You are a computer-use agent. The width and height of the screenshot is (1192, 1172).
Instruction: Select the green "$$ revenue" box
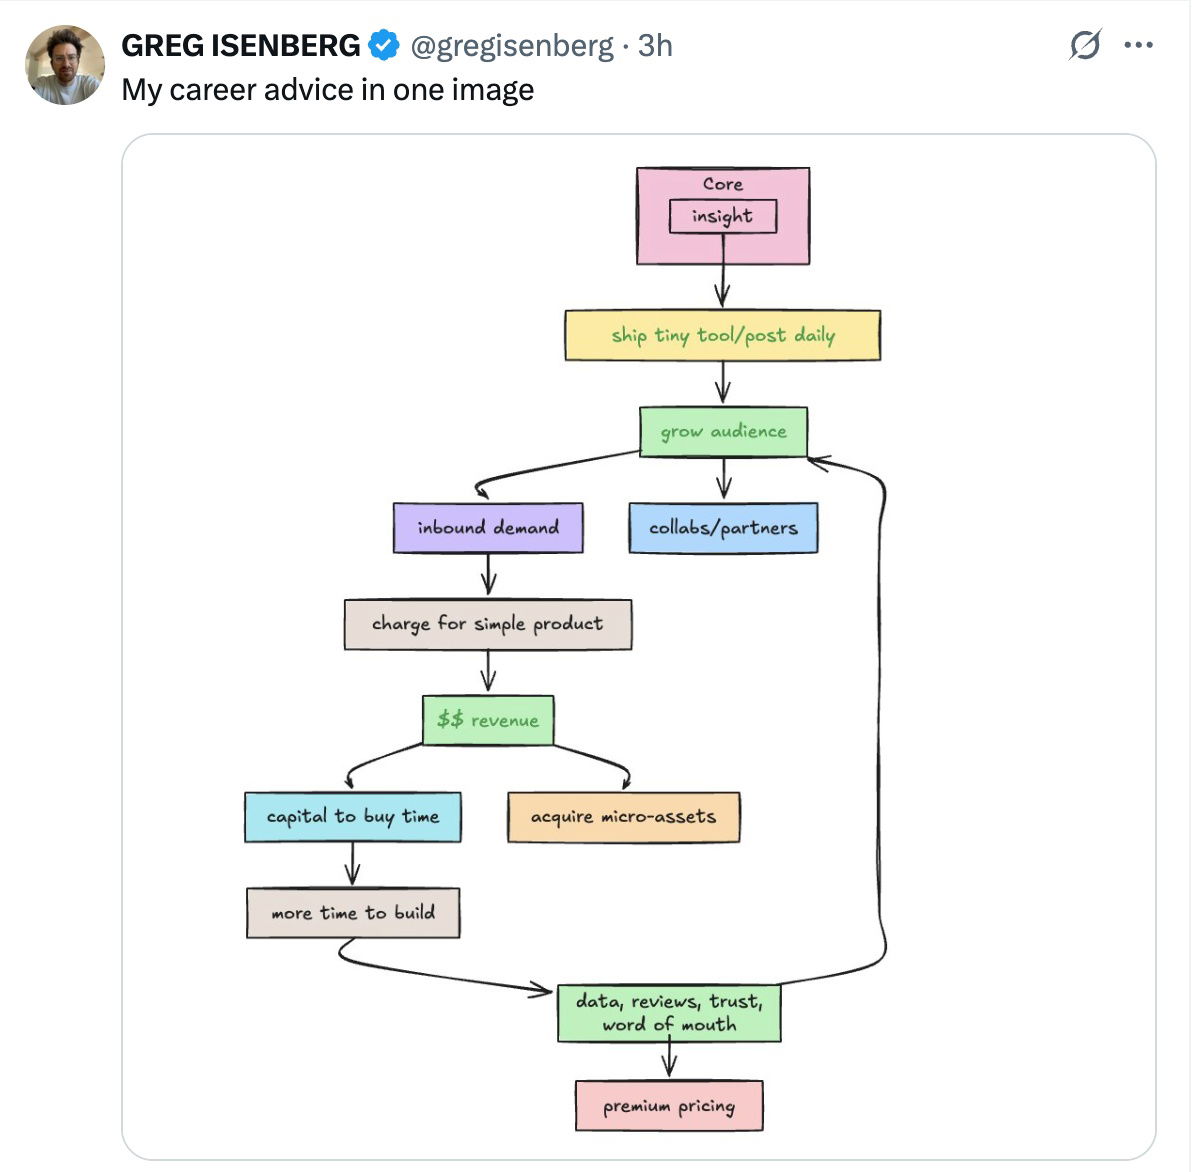point(487,720)
